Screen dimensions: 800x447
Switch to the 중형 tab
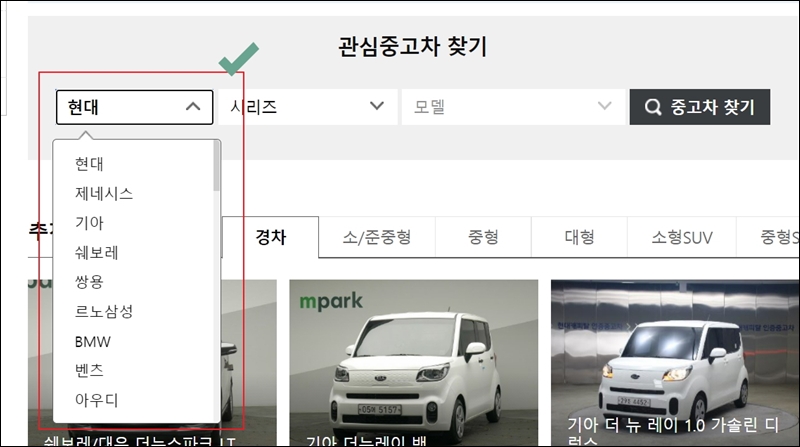click(483, 237)
